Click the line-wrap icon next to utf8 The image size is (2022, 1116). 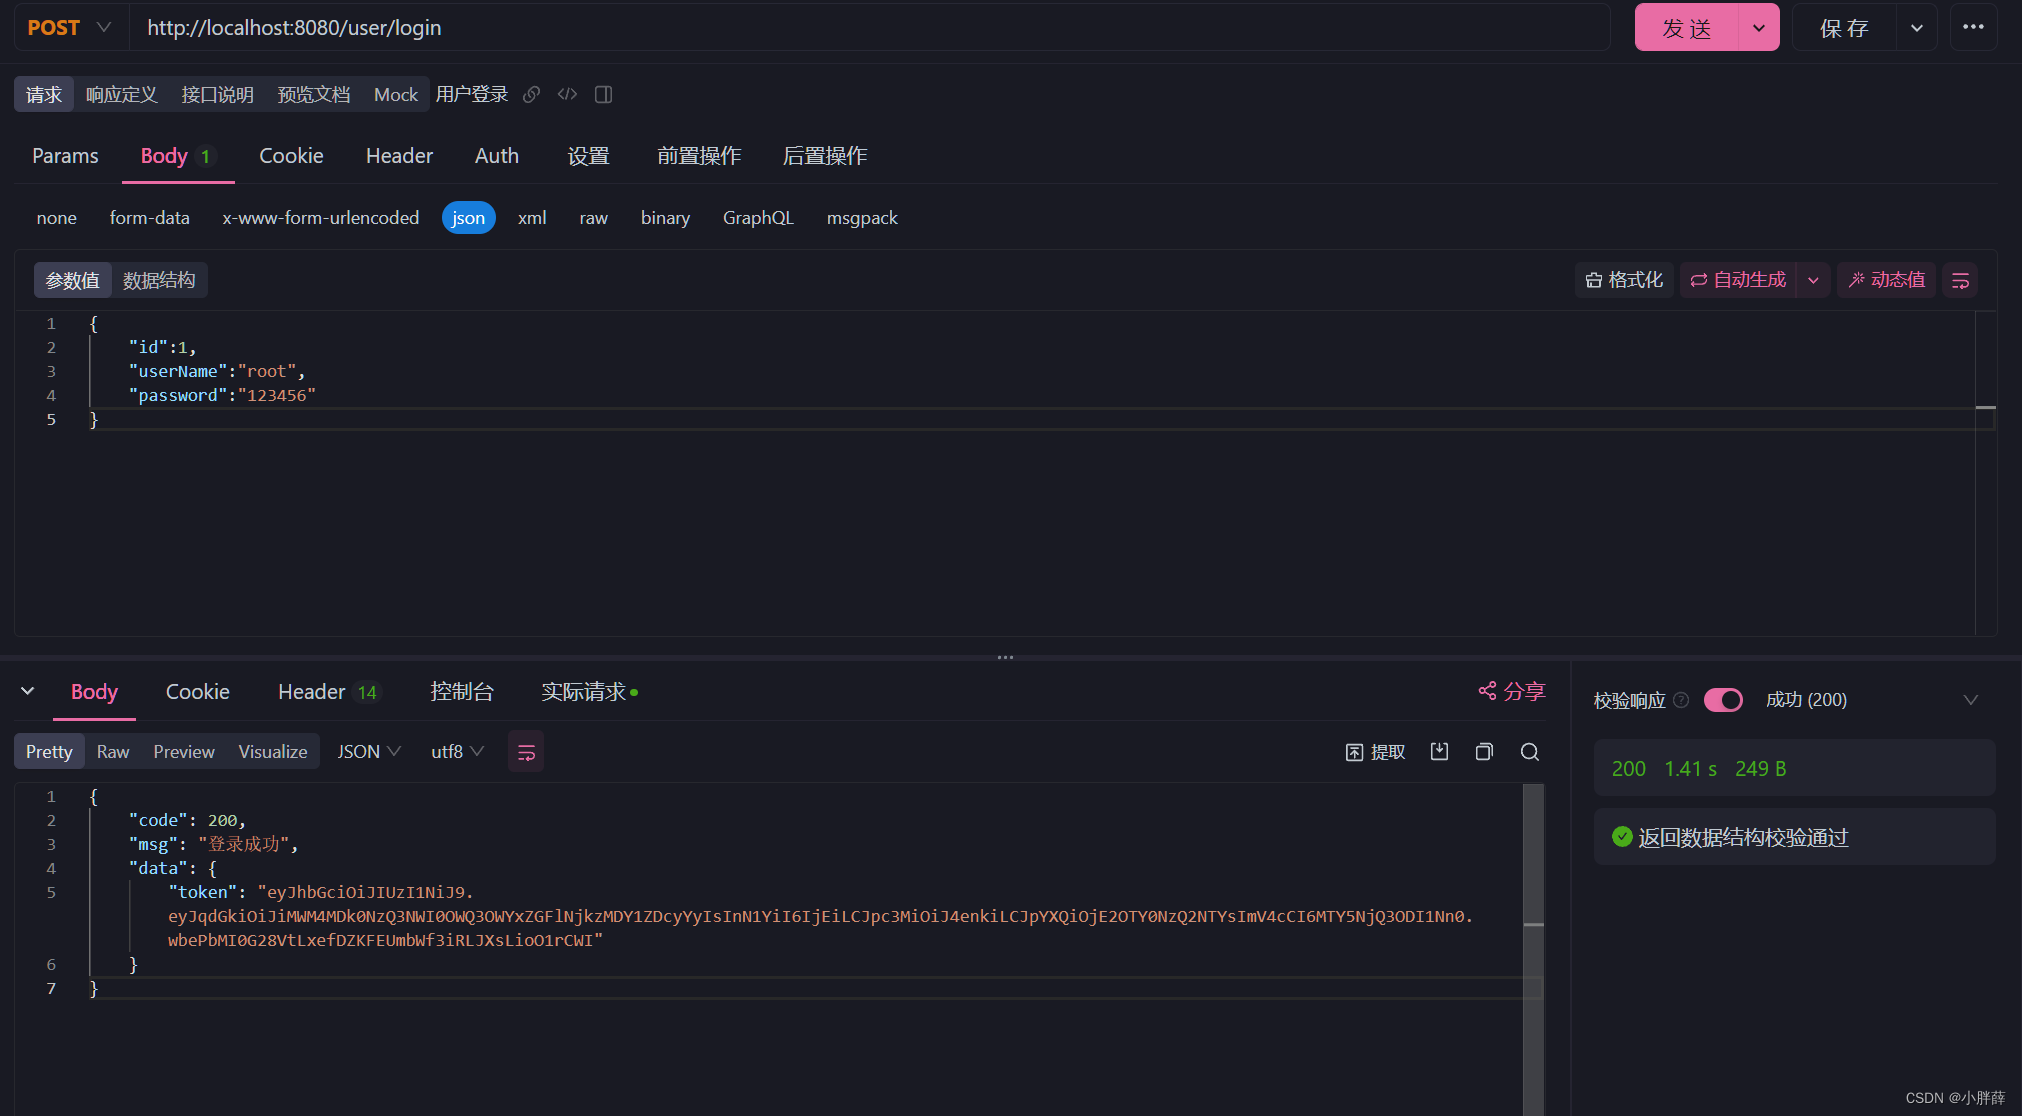pyautogui.click(x=526, y=751)
